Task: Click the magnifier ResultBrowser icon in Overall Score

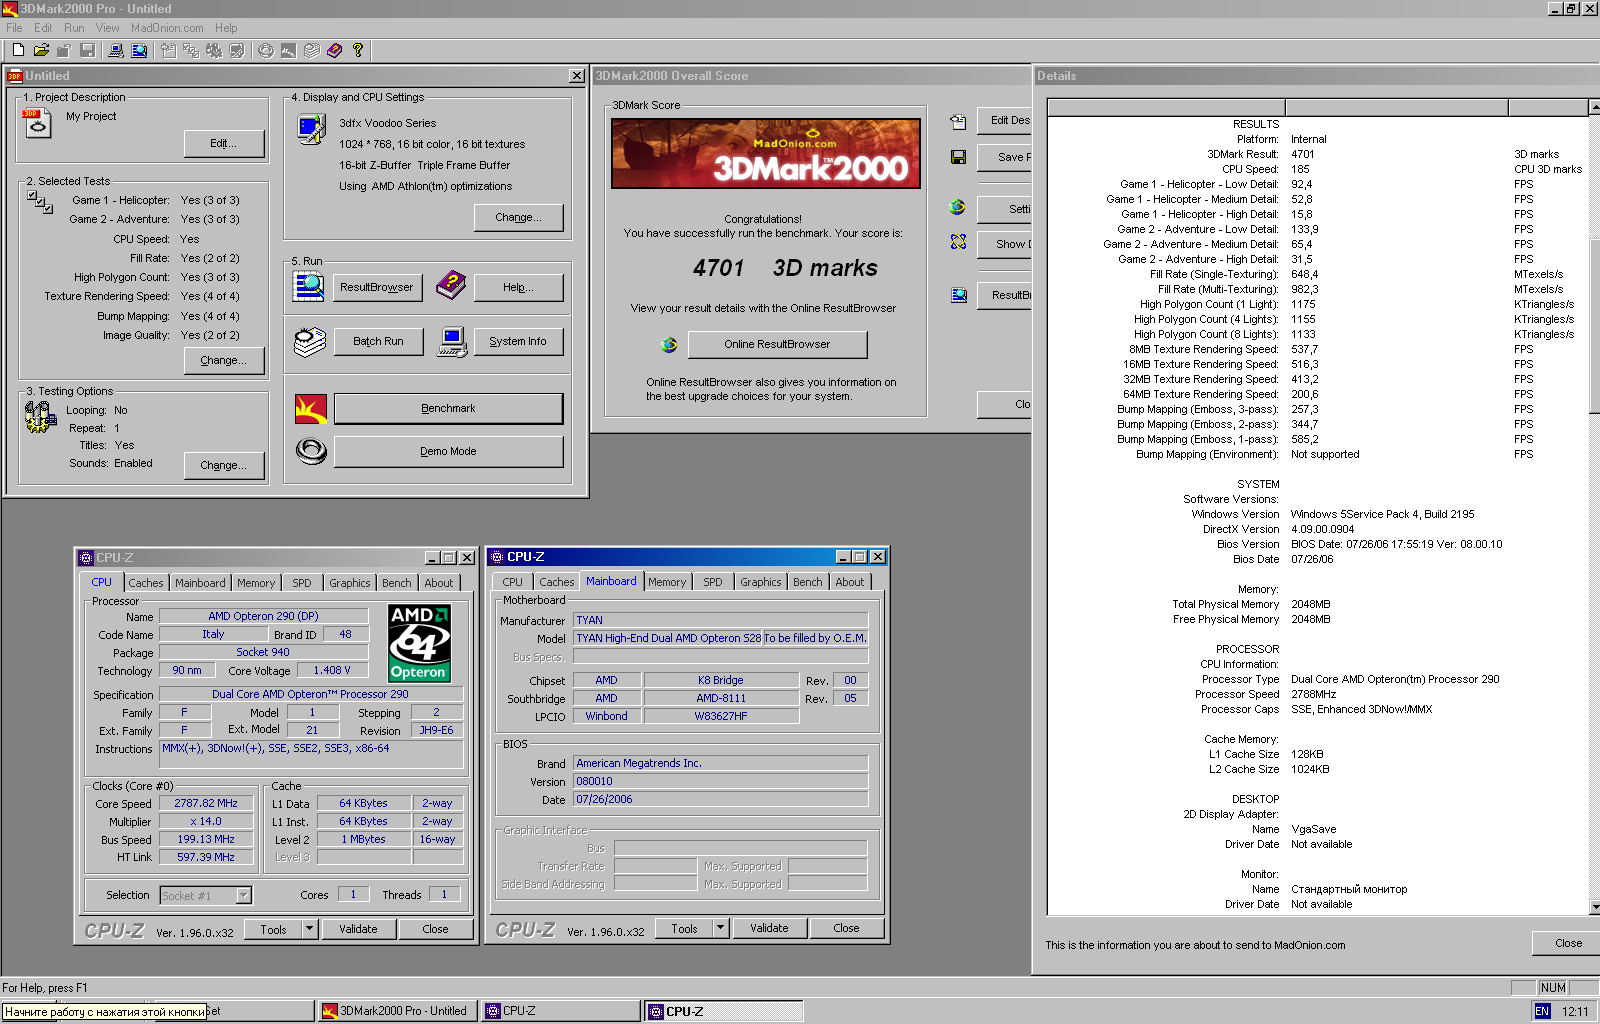Action: point(959,295)
